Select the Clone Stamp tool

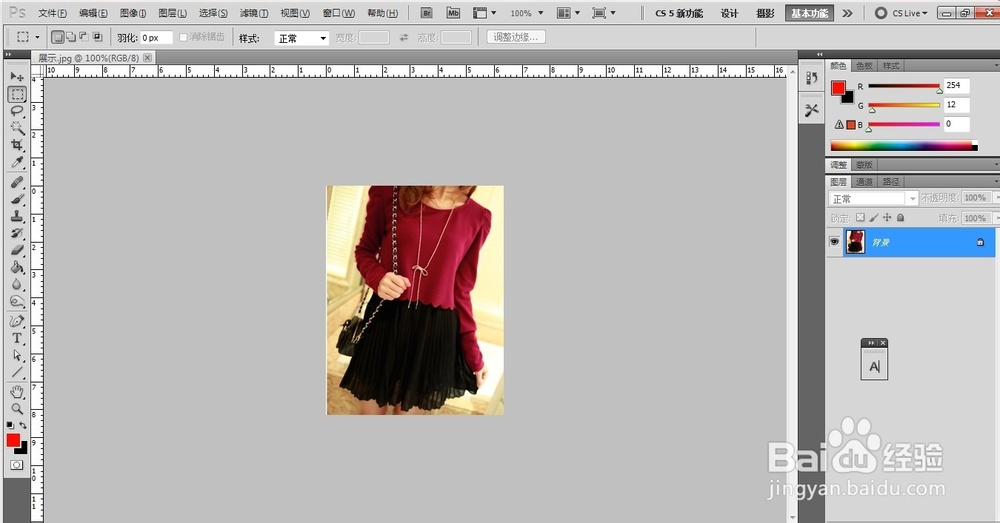point(17,216)
